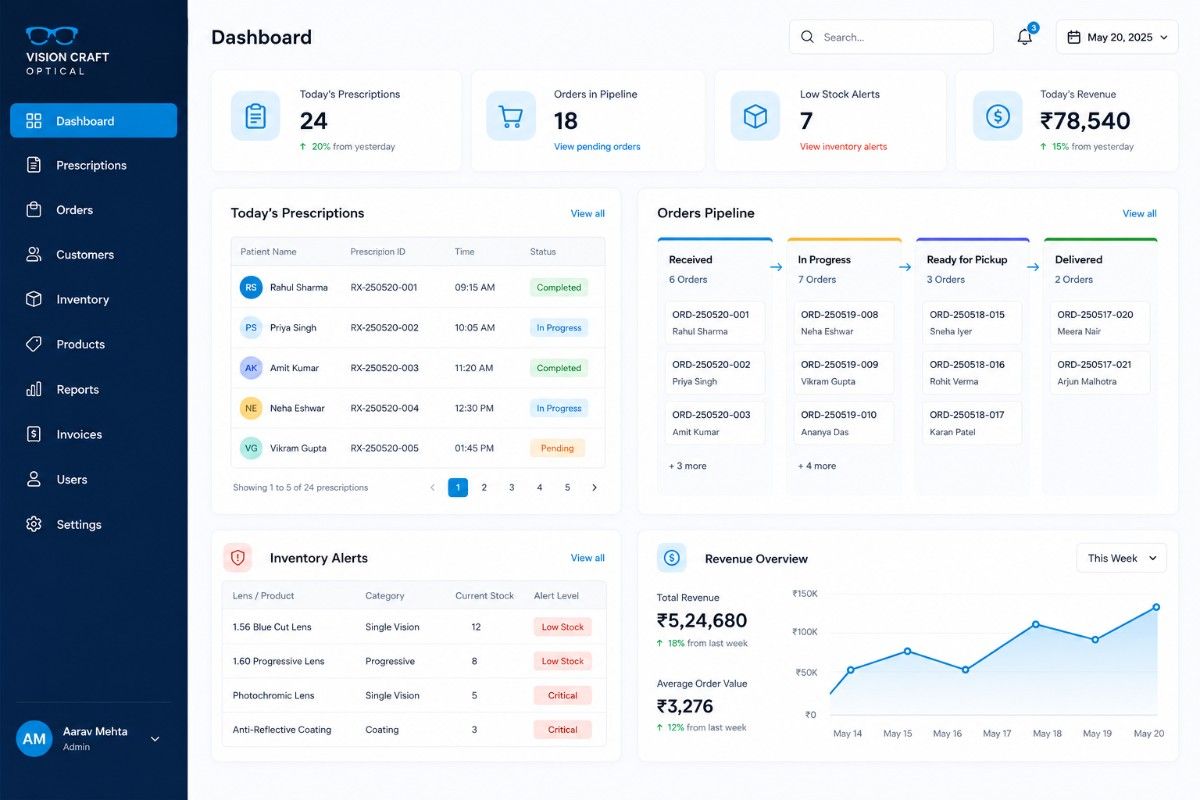Open the Reports menu item
The image size is (1200, 800).
click(94, 389)
